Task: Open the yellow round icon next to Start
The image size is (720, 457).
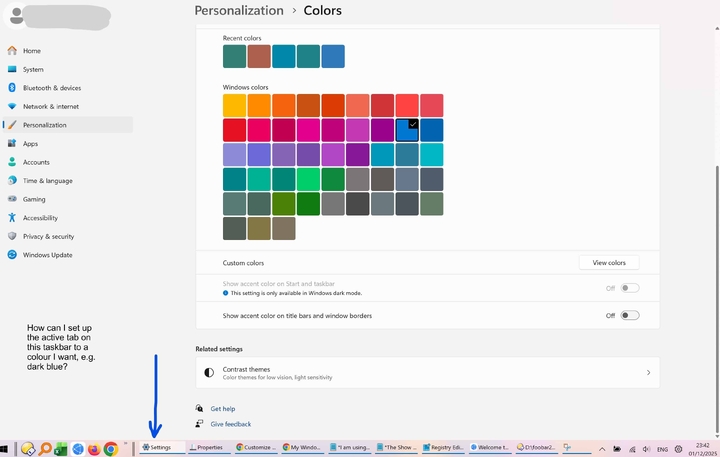Action: coord(28,448)
